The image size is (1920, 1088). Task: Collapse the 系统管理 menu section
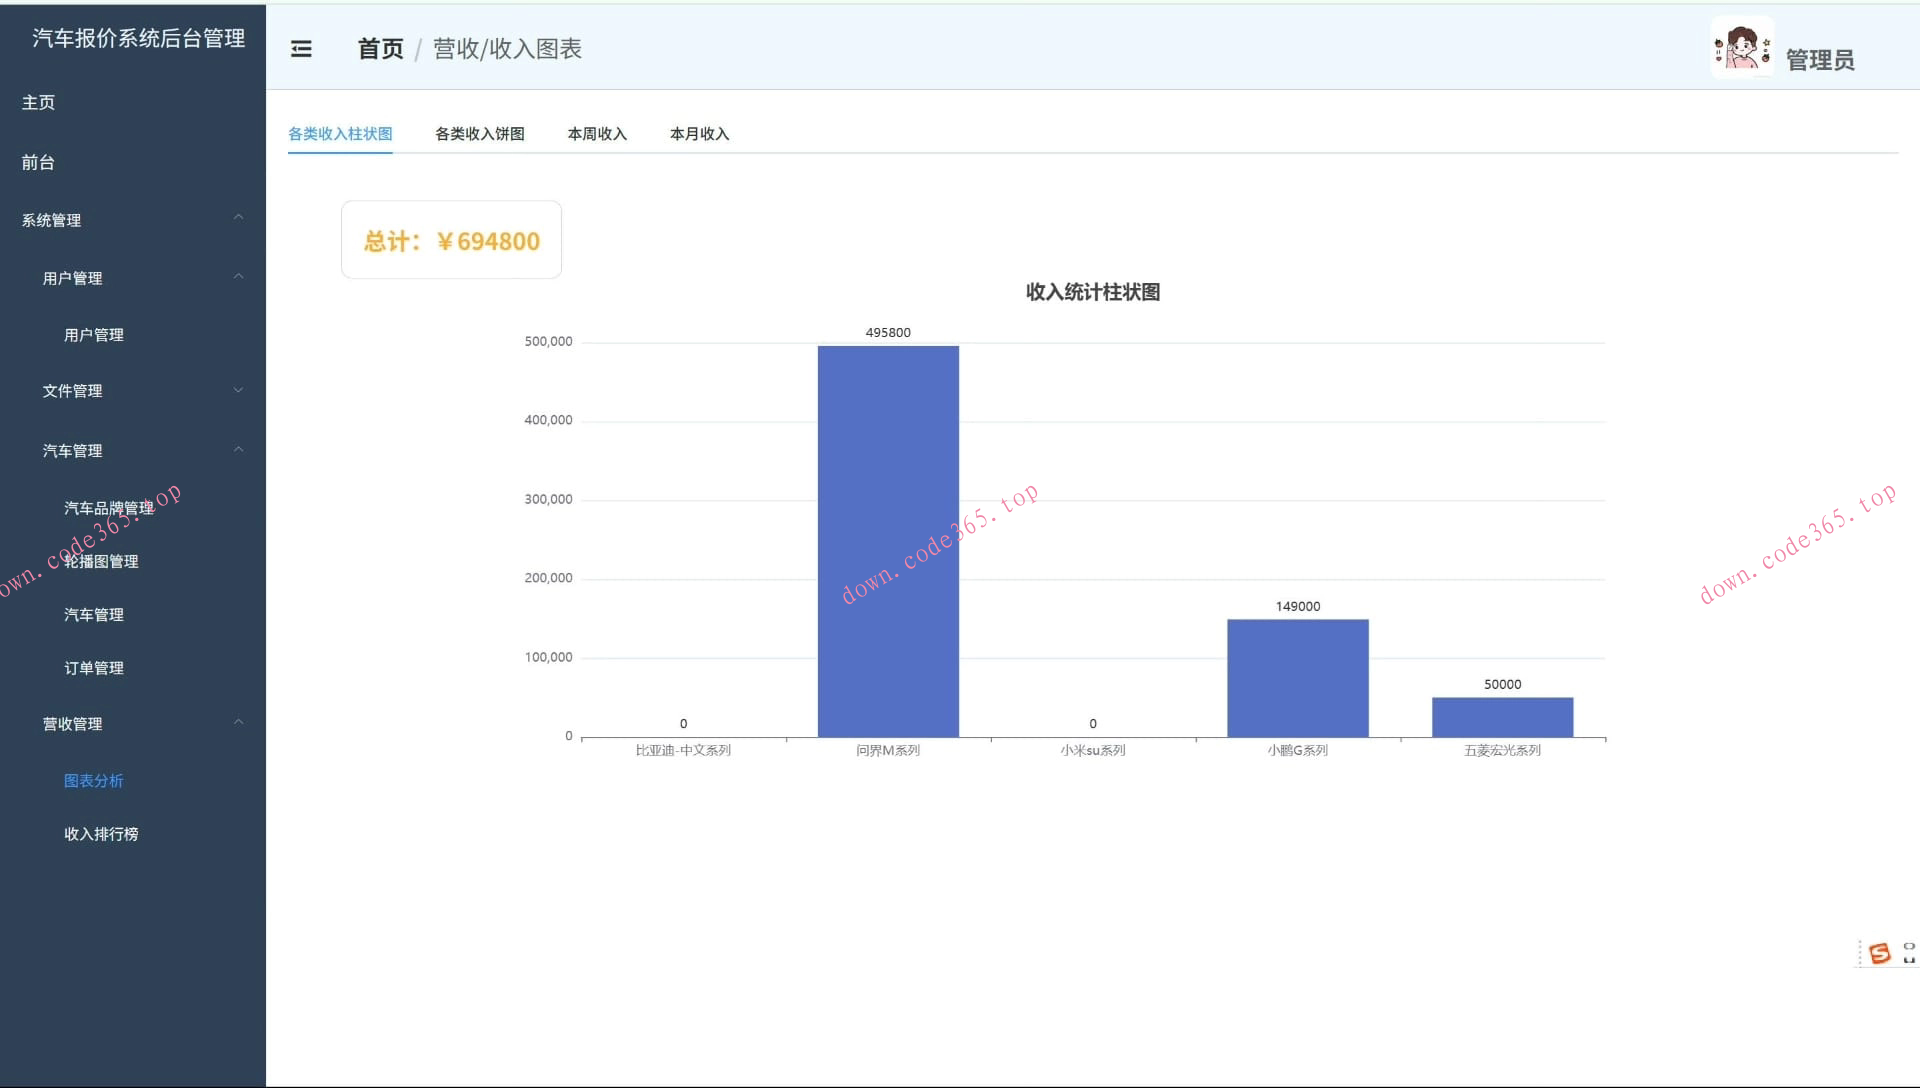tap(238, 218)
